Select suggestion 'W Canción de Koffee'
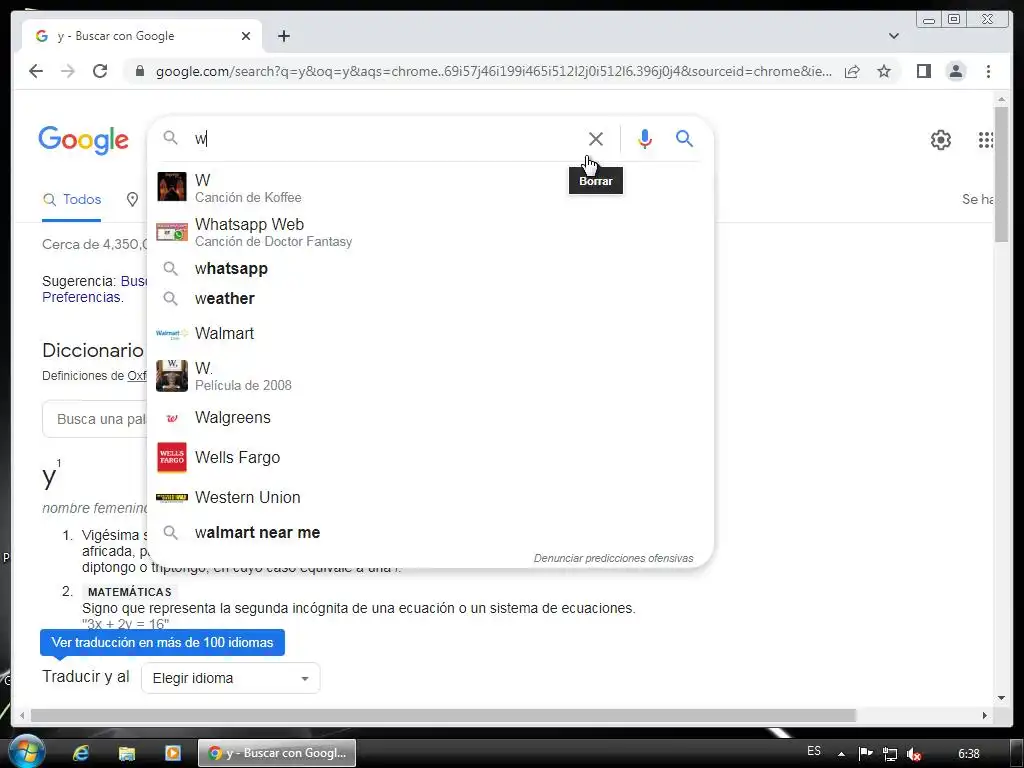Image resolution: width=1024 pixels, height=768 pixels. click(430, 187)
